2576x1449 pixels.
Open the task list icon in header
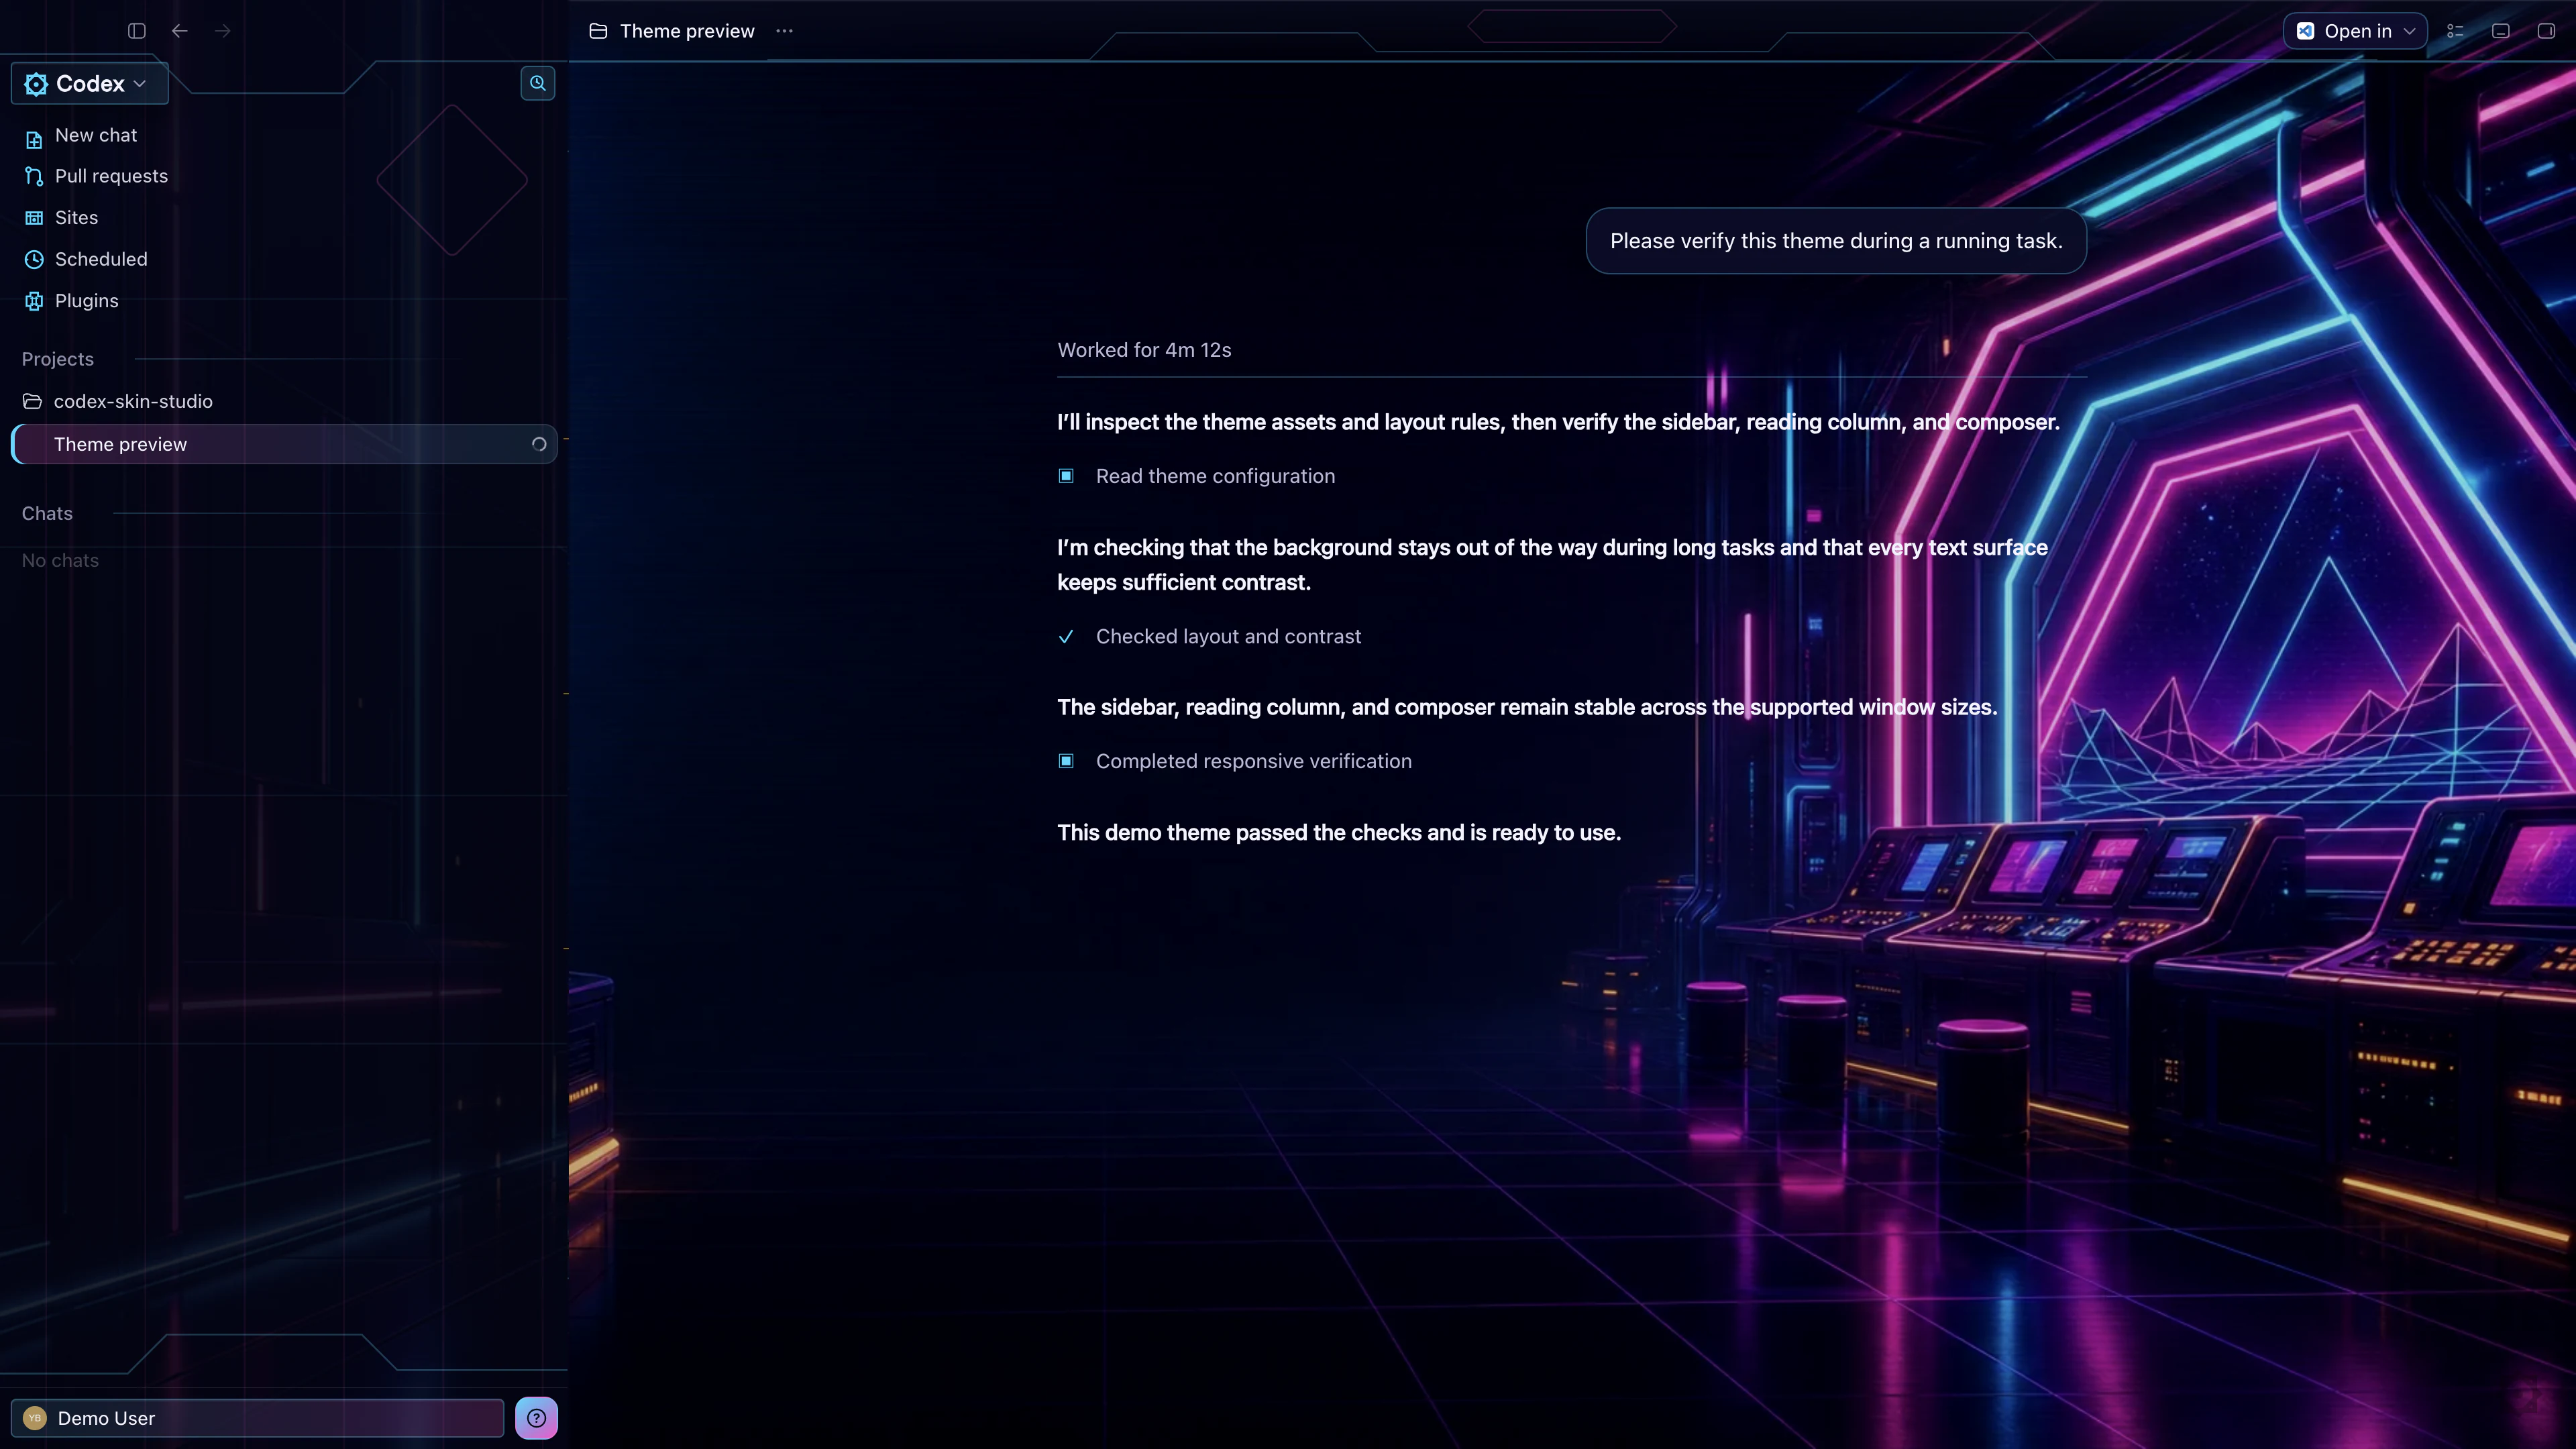2455,31
